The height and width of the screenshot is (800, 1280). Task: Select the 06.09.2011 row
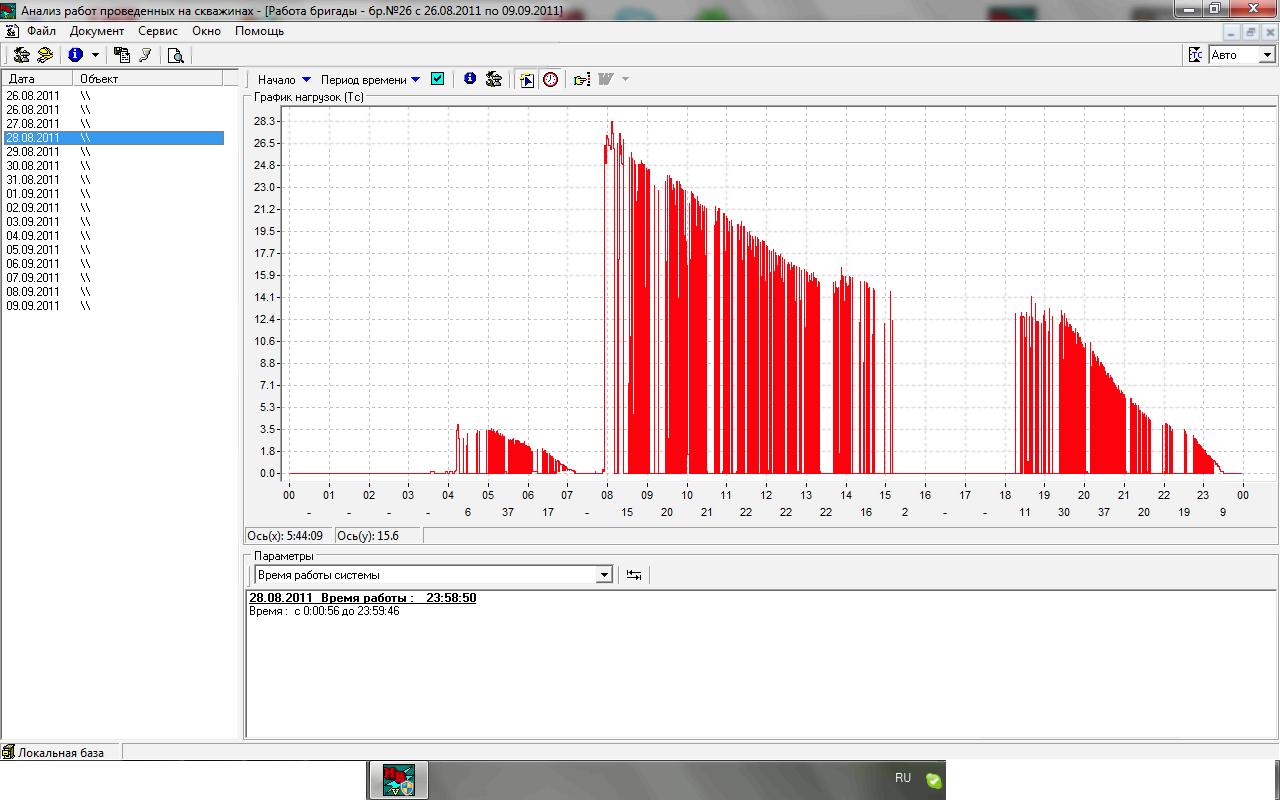[113, 264]
